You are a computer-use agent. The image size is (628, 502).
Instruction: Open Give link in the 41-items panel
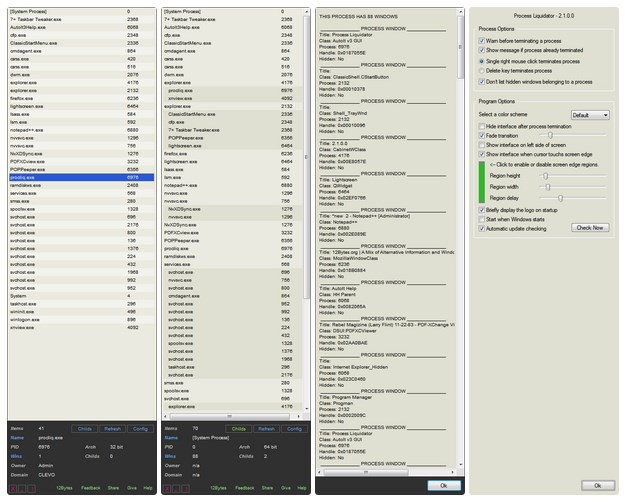pyautogui.click(x=132, y=488)
